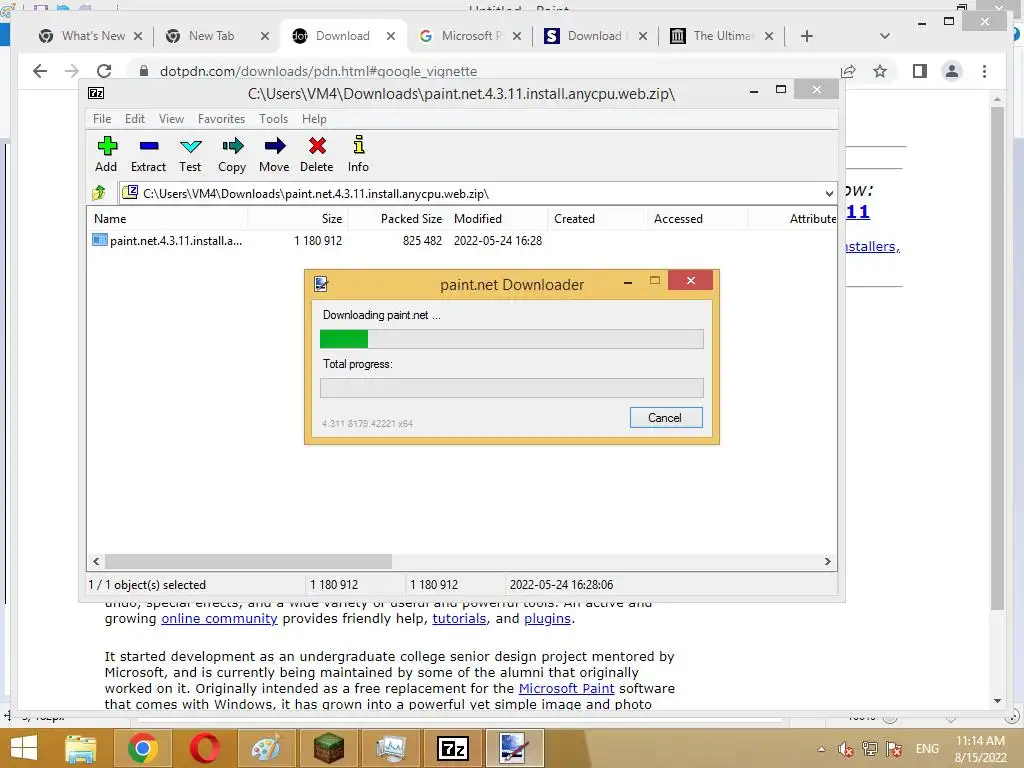
Task: Switch to the Paint app in the taskbar
Action: pyautogui.click(x=266, y=748)
